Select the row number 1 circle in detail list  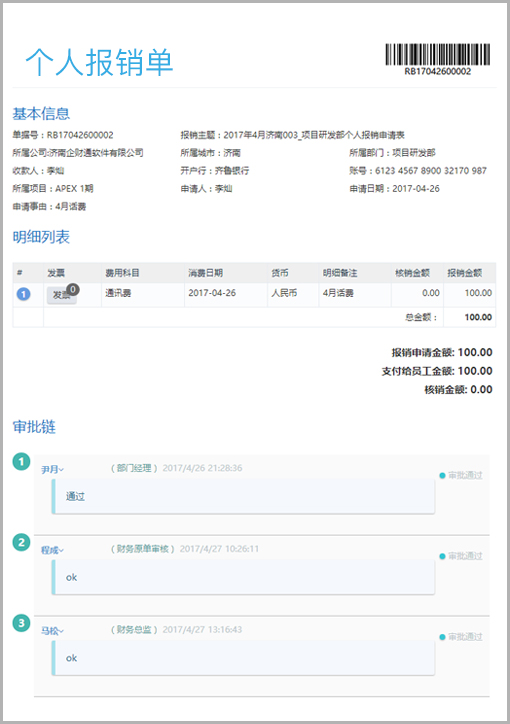24,294
